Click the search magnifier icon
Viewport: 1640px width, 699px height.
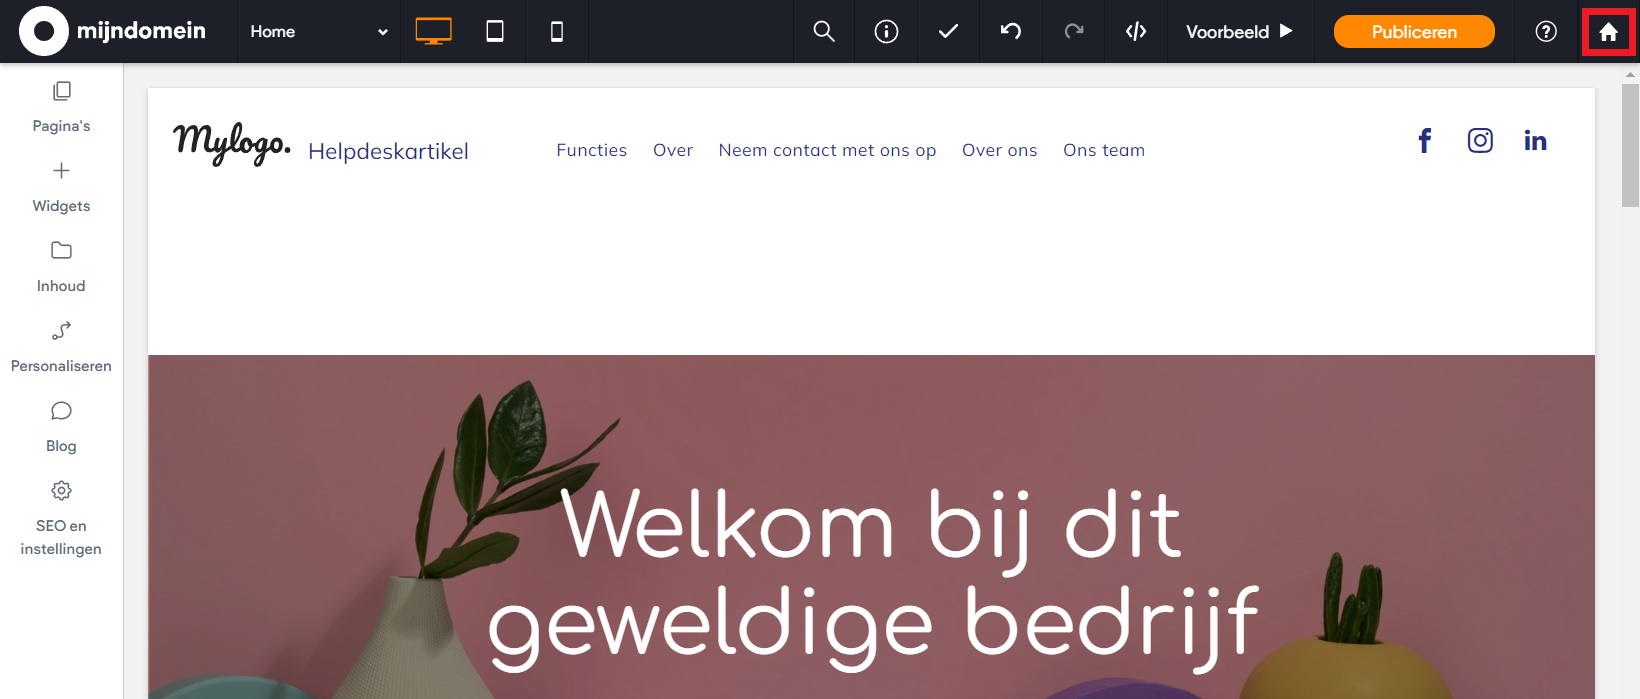(824, 32)
